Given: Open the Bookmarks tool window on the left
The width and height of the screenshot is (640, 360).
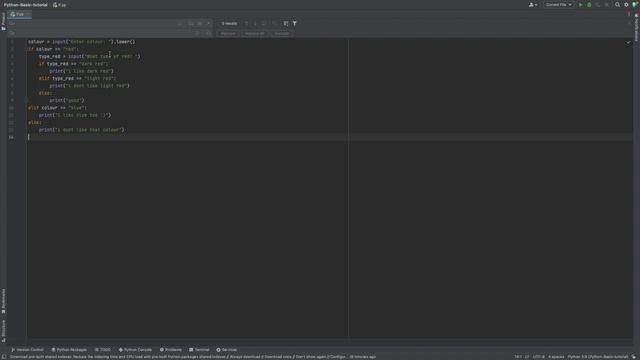Looking at the screenshot, I should pyautogui.click(x=3, y=301).
